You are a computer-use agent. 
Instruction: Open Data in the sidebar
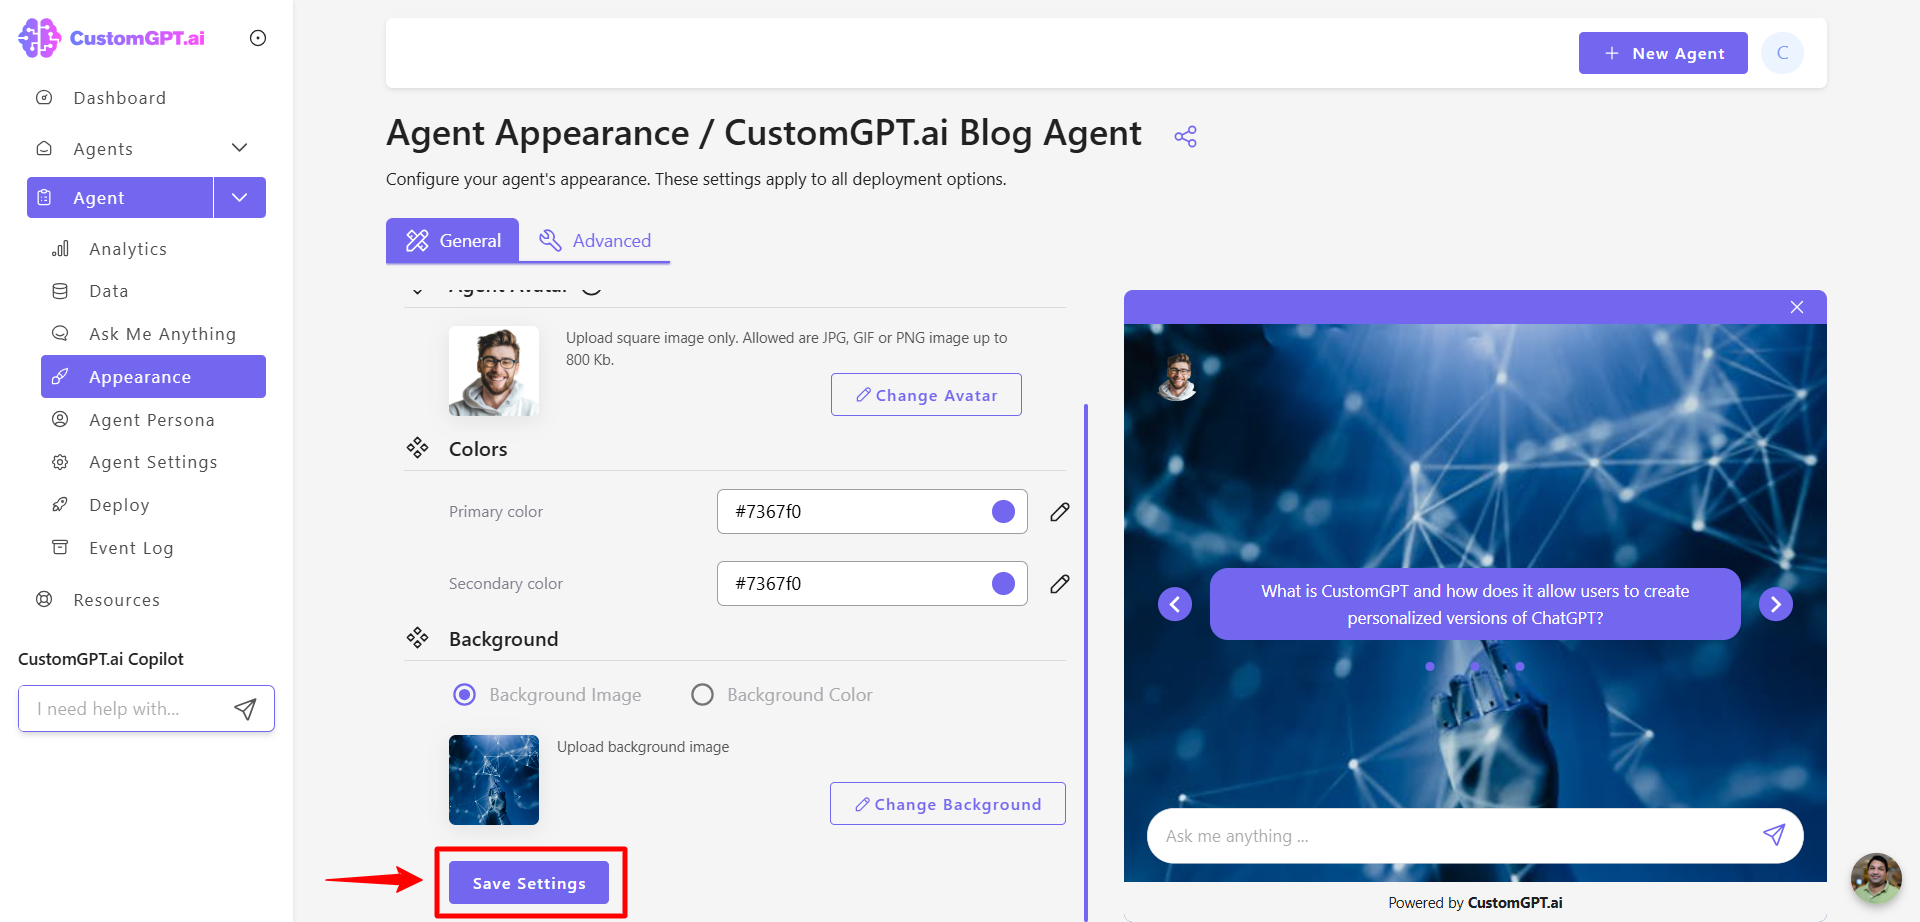tap(109, 291)
